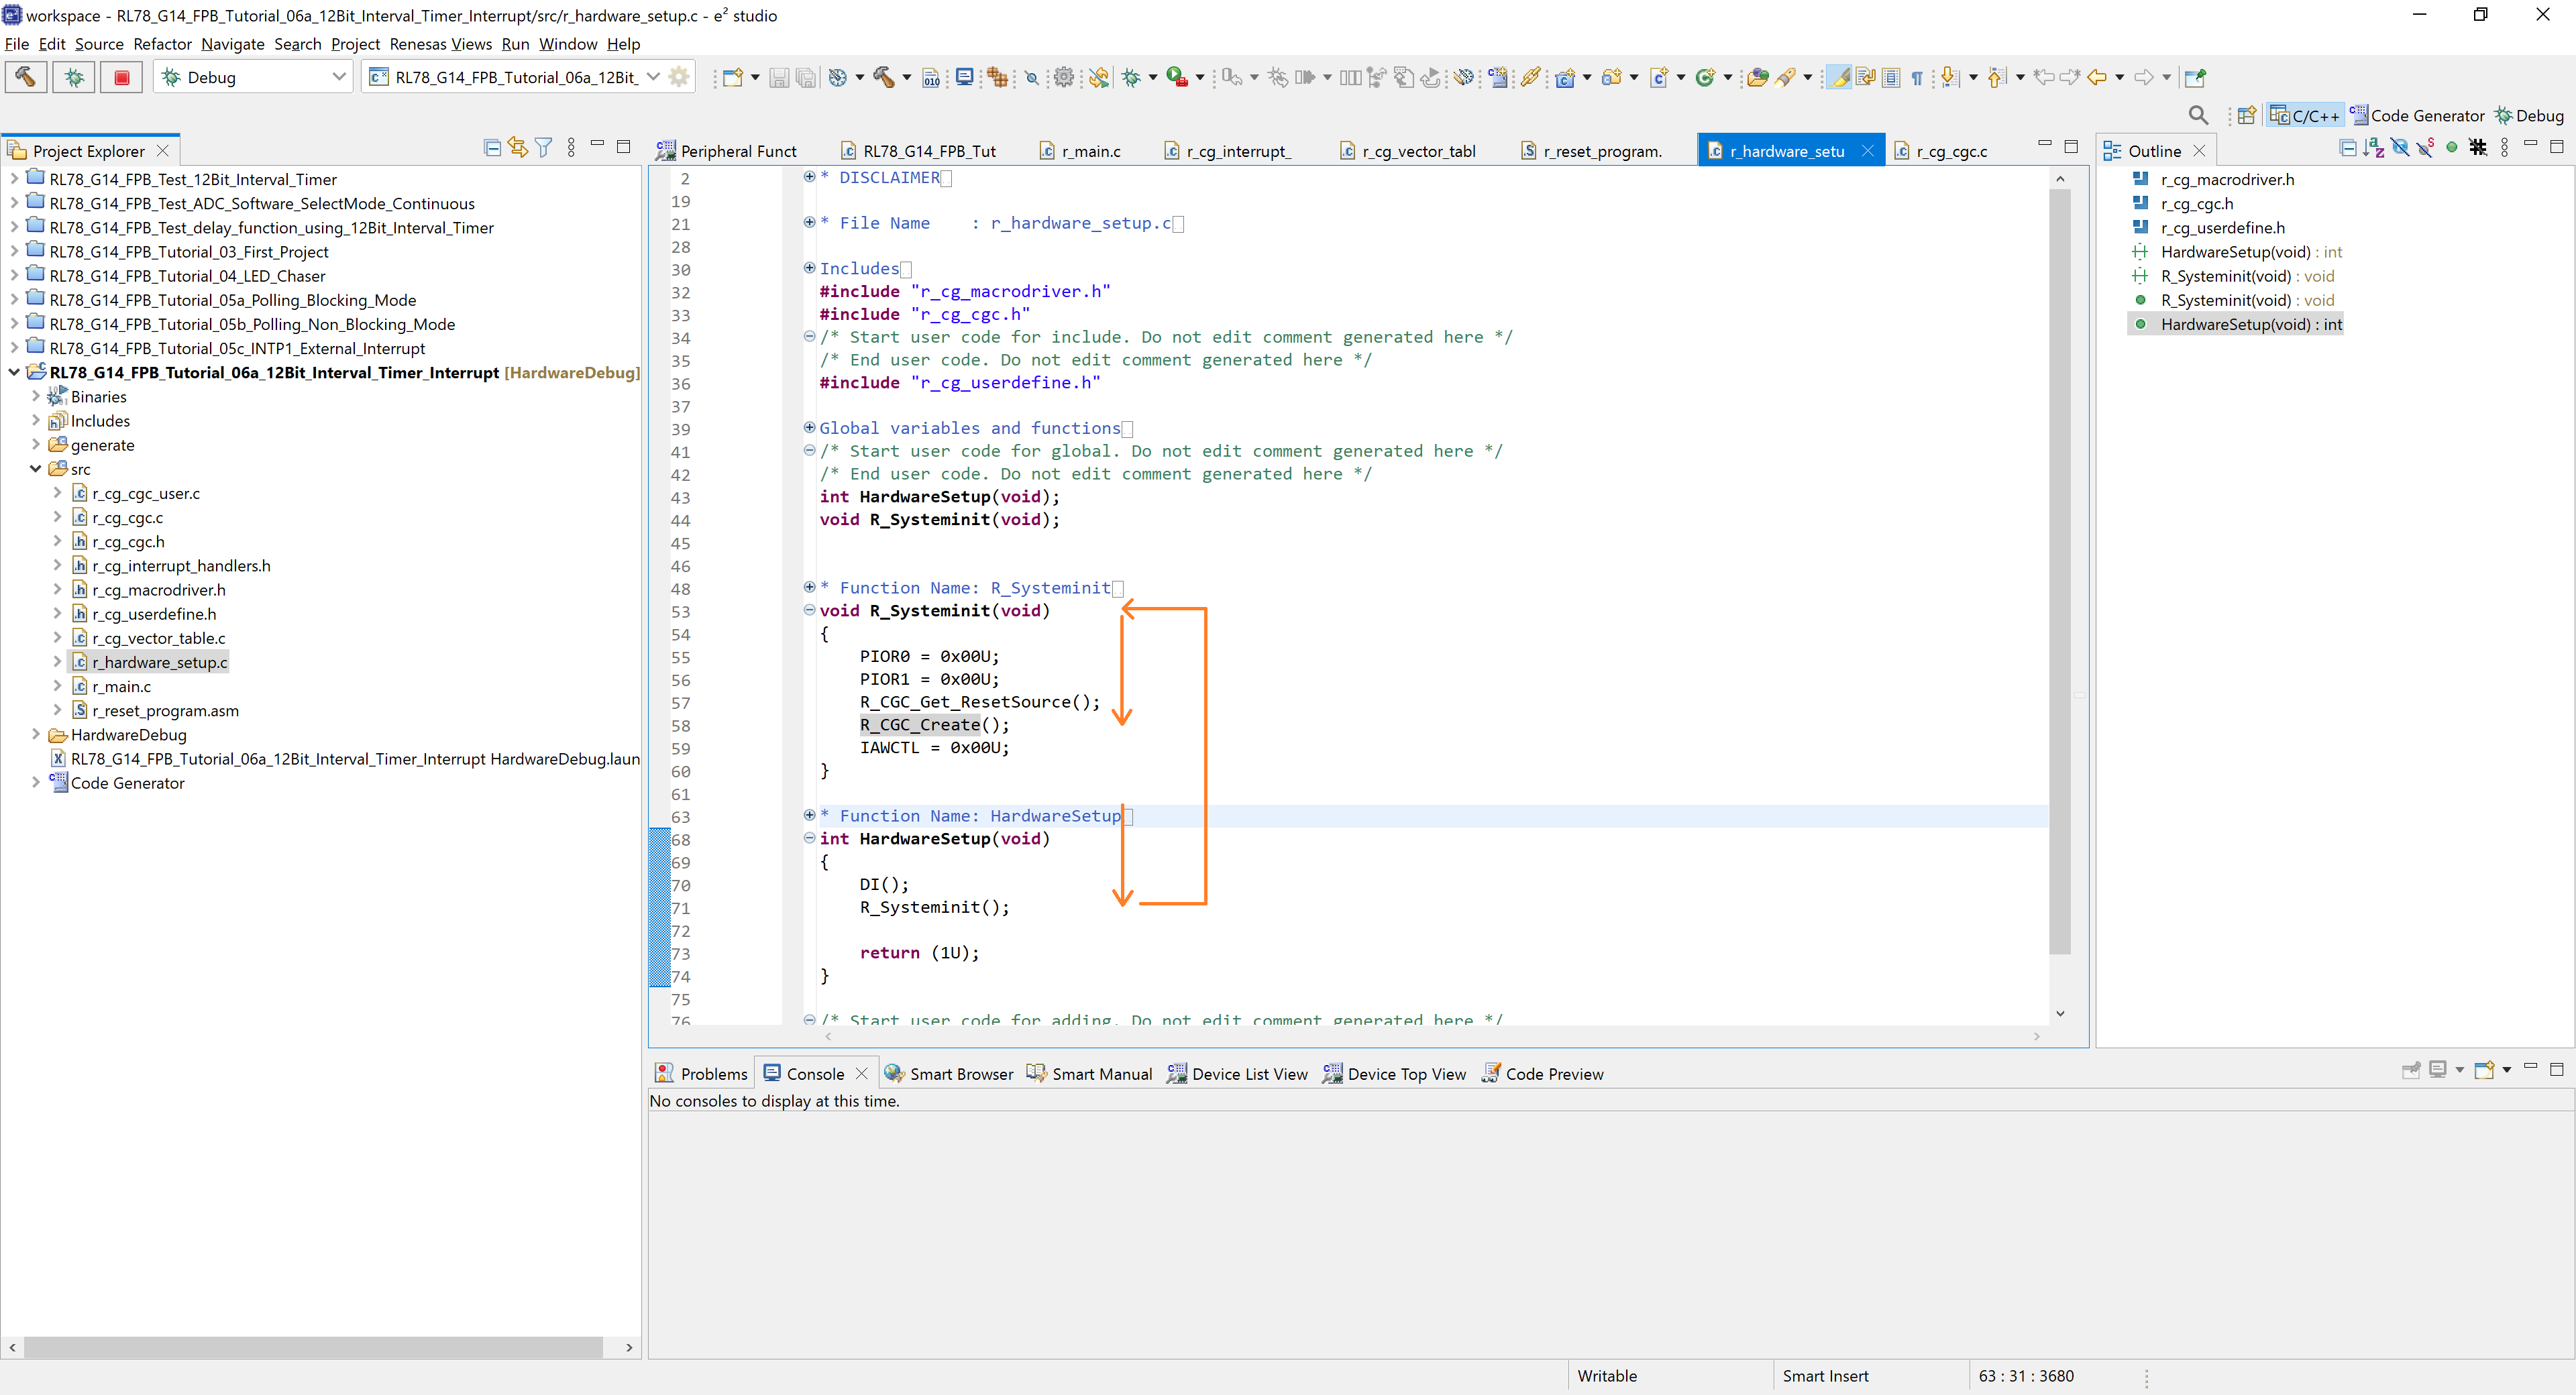Image resolution: width=2576 pixels, height=1395 pixels.
Task: Click the Build hammer button
Action: [26, 77]
